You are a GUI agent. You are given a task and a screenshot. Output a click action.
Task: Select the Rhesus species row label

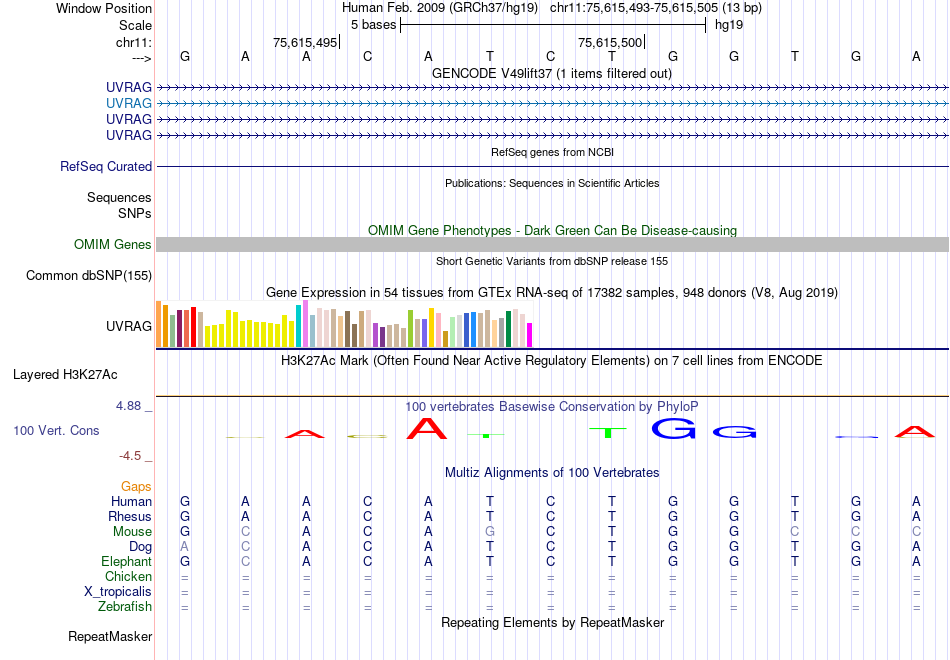[x=130, y=516]
